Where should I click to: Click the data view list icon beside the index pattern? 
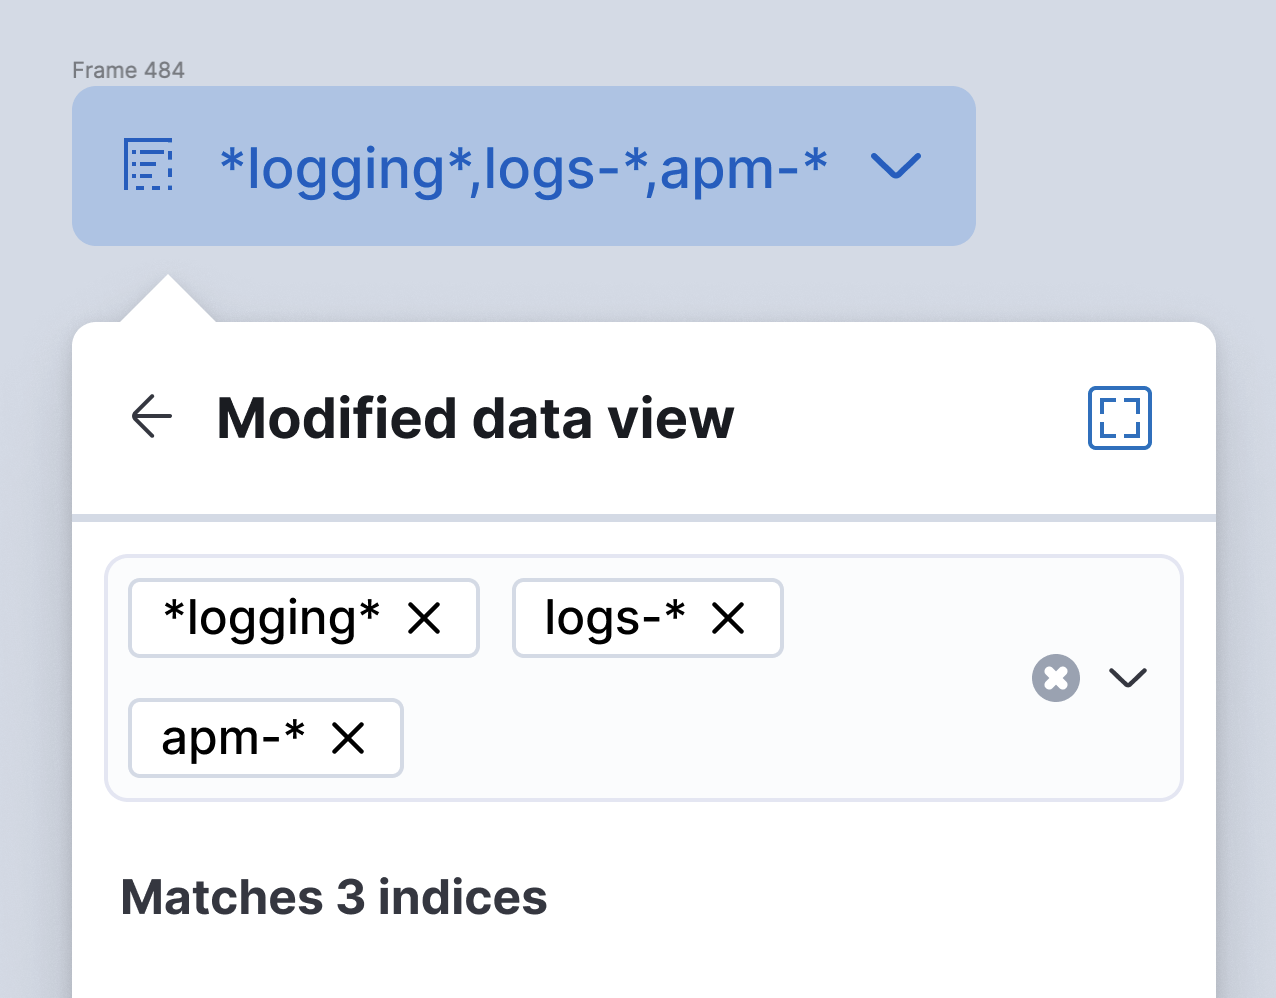[148, 165]
